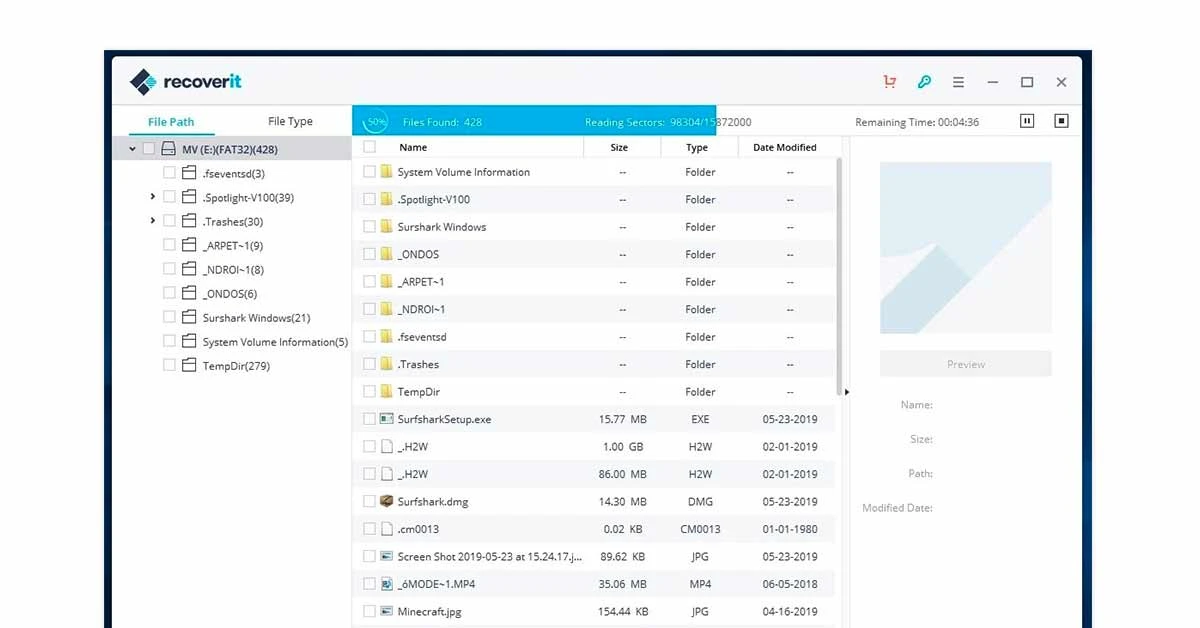Click the registration key icon
Screen dimensions: 1200x628
pos(925,82)
